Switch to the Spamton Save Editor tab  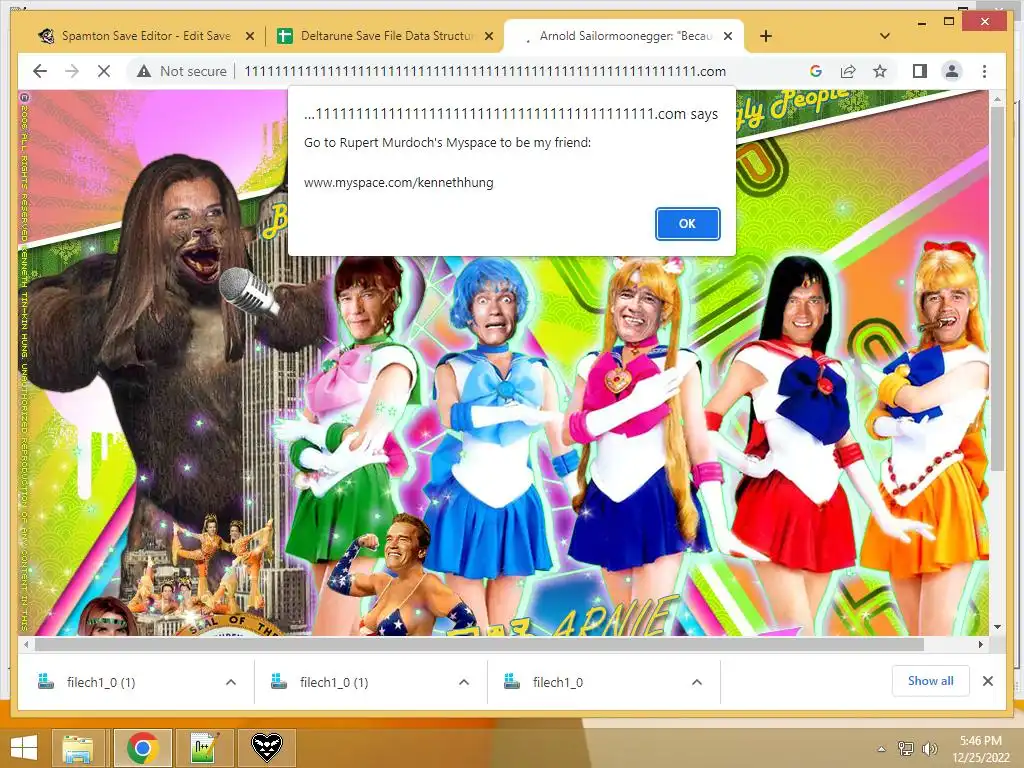[x=145, y=36]
